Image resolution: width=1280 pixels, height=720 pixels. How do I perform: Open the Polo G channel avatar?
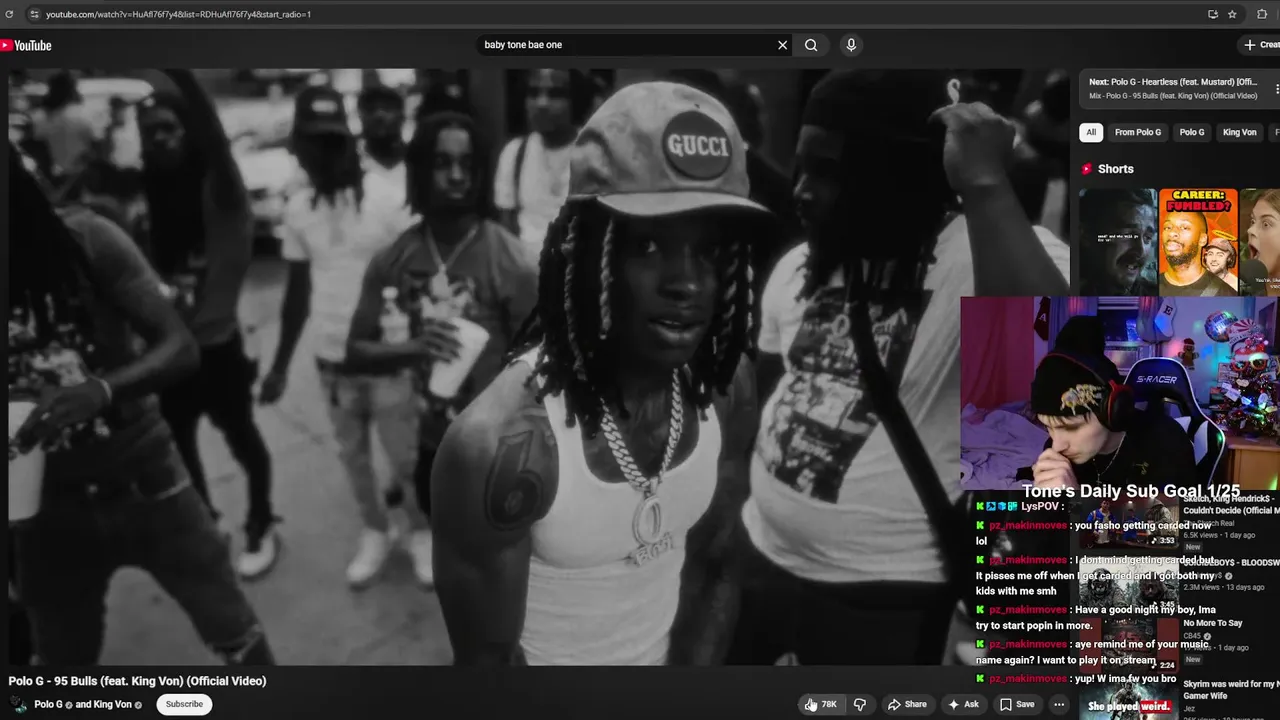[18, 704]
